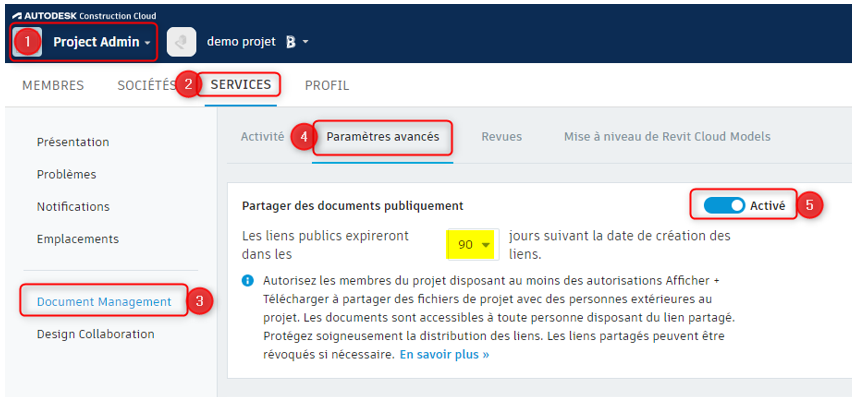Image resolution: width=858 pixels, height=400 pixels.
Task: Open Mise à niveau de Revit Cloud Models
Action: coord(667,137)
